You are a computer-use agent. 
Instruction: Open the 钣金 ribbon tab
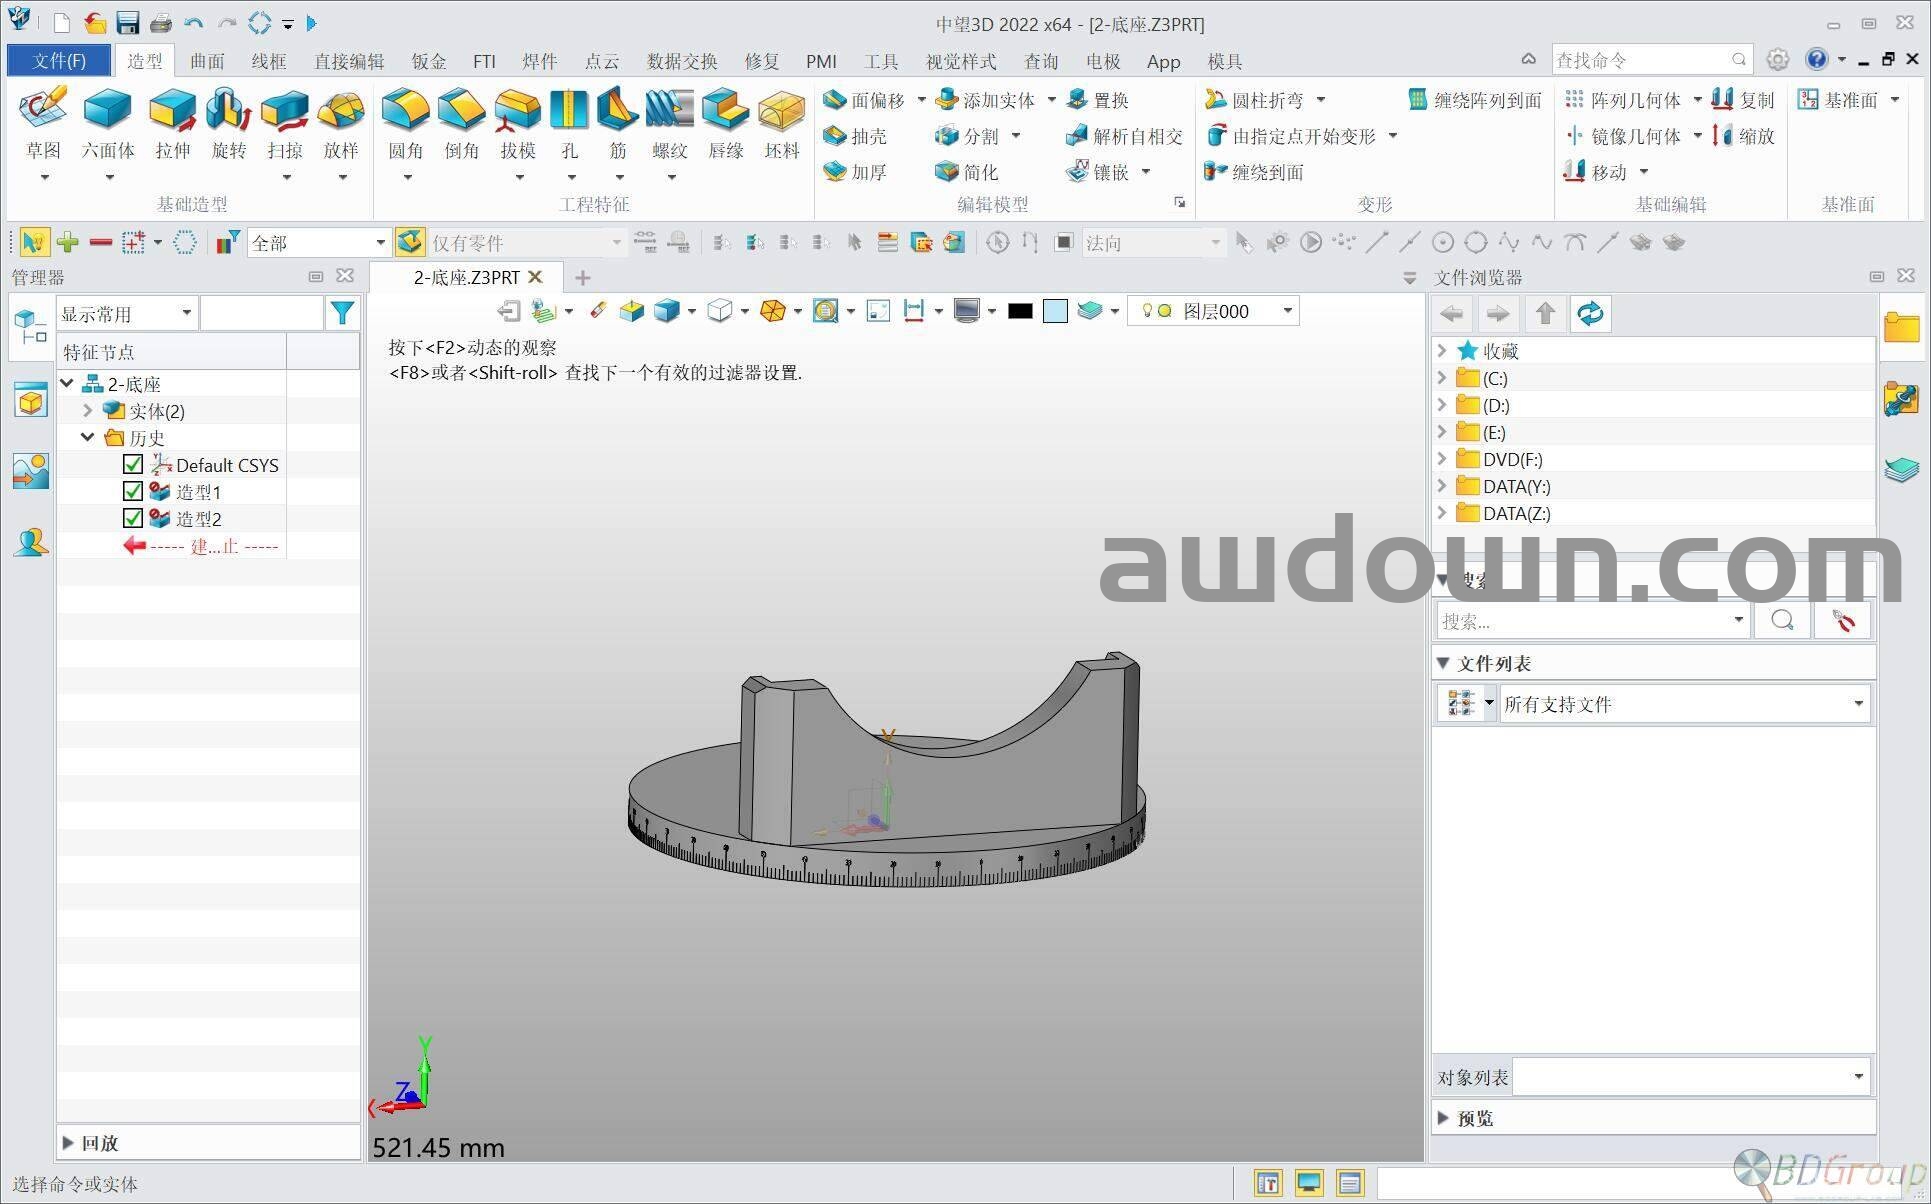point(429,61)
